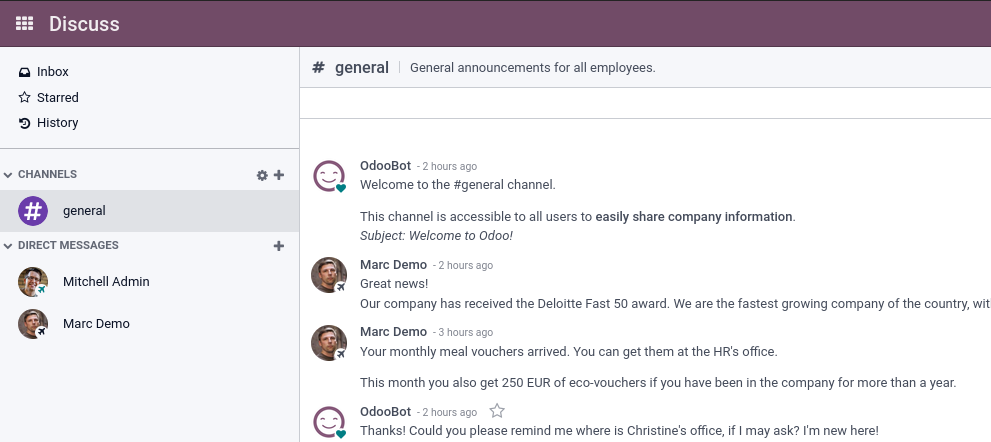Open the apps grid menu
991x442 pixels.
tap(25, 24)
